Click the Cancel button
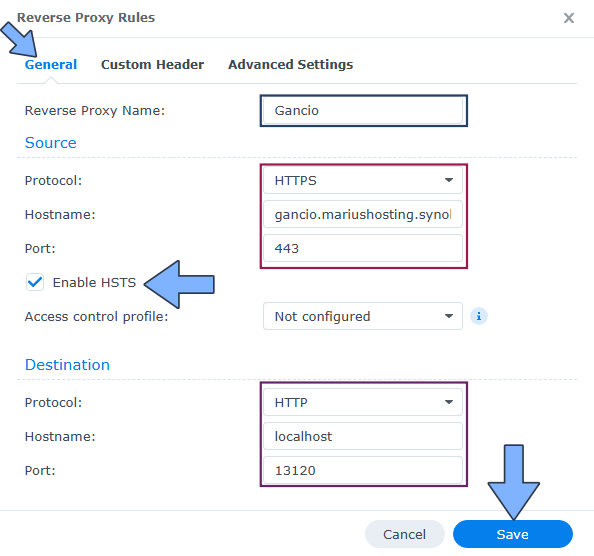The image size is (594, 556). (x=404, y=534)
